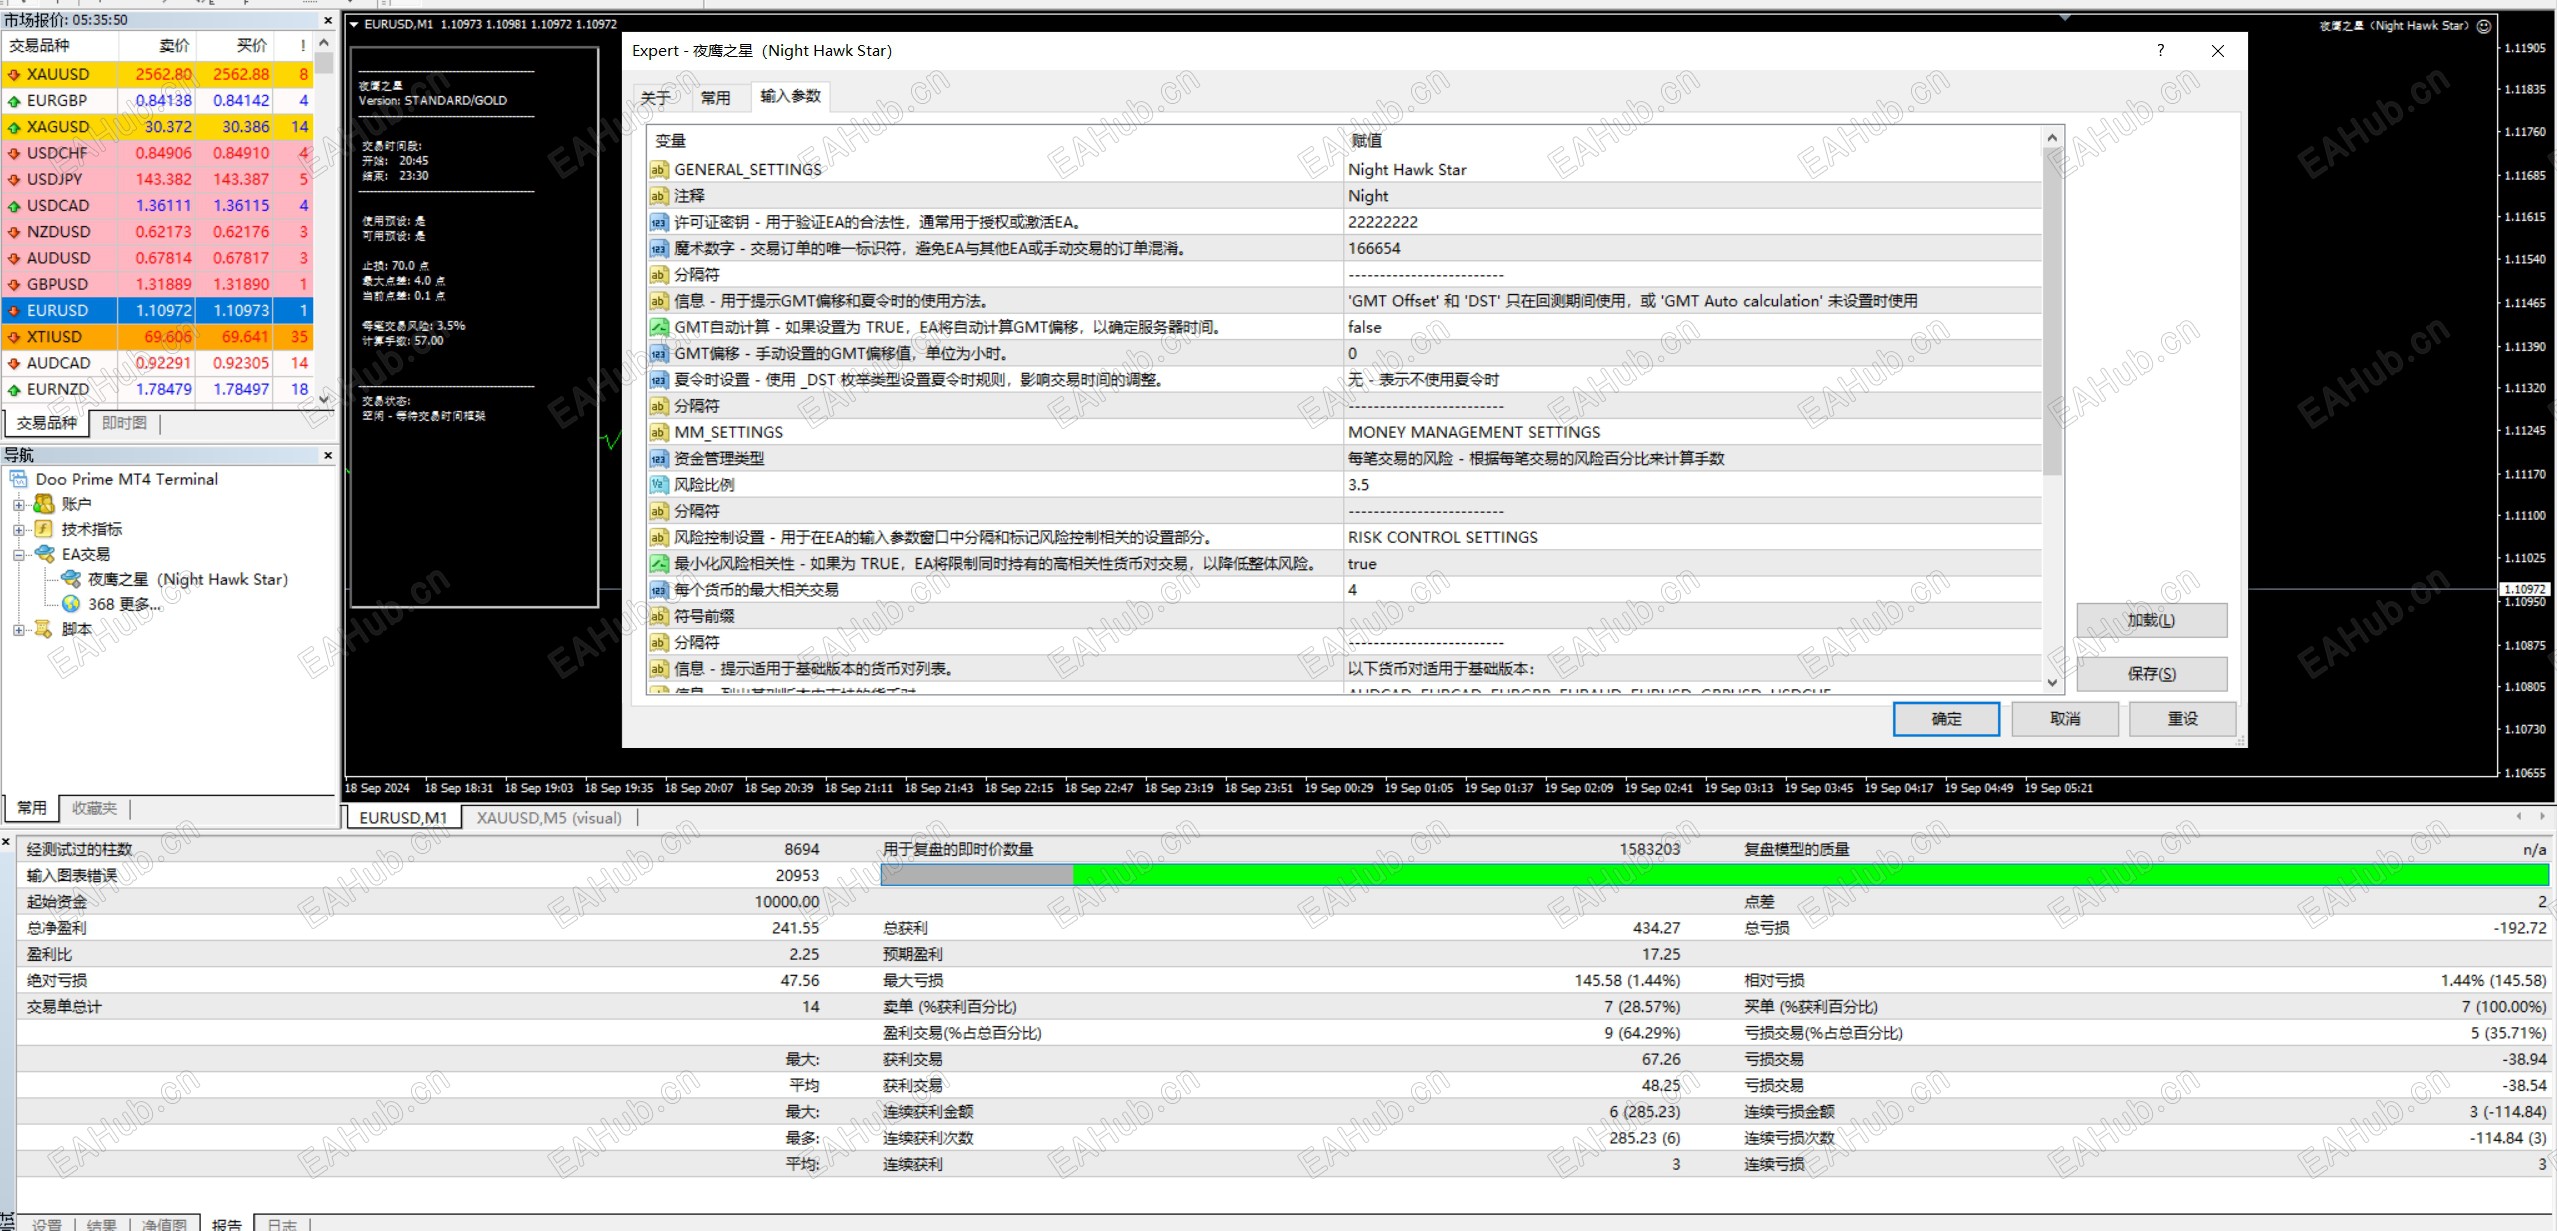2557x1231 pixels.
Task: Click the EA交易 folder icon
Action: 45,554
